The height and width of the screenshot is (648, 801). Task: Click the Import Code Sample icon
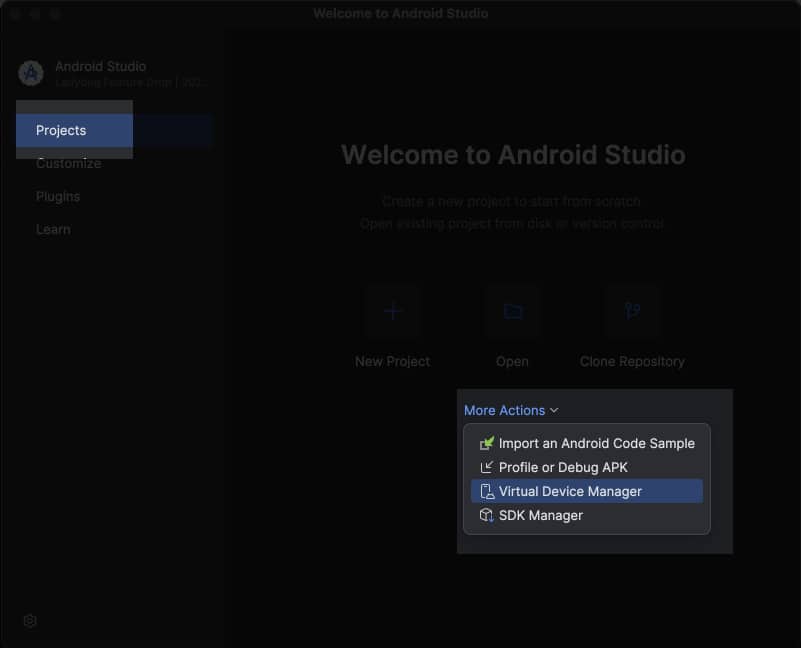(486, 443)
